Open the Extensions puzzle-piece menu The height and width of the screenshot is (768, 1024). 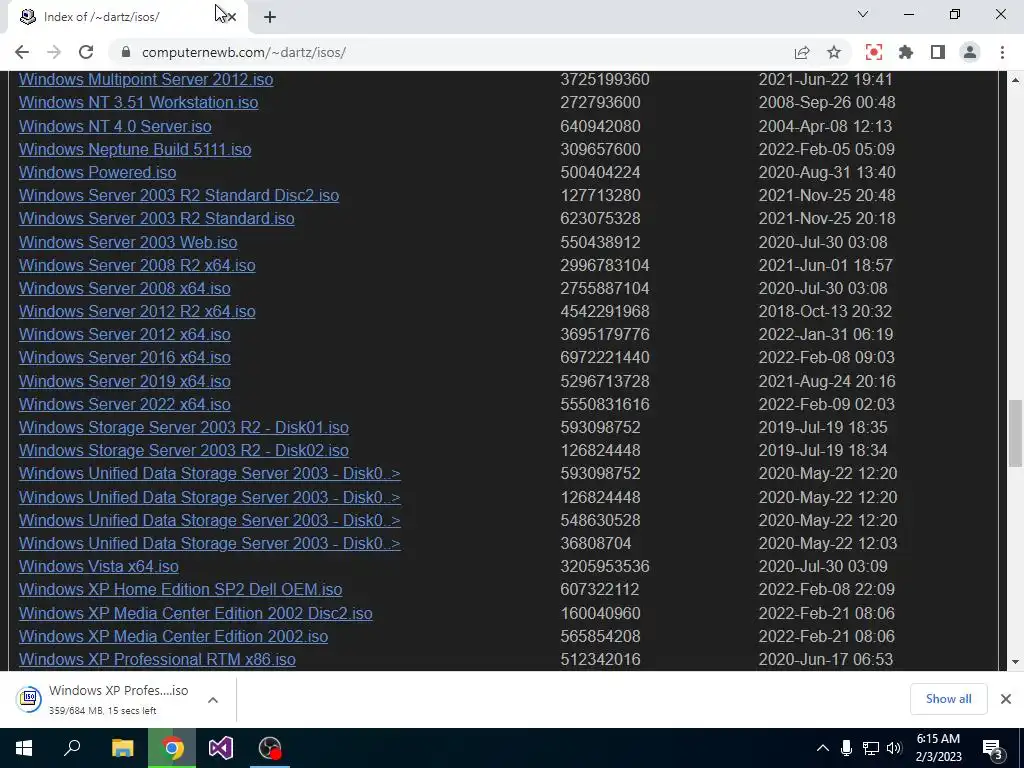[906, 52]
